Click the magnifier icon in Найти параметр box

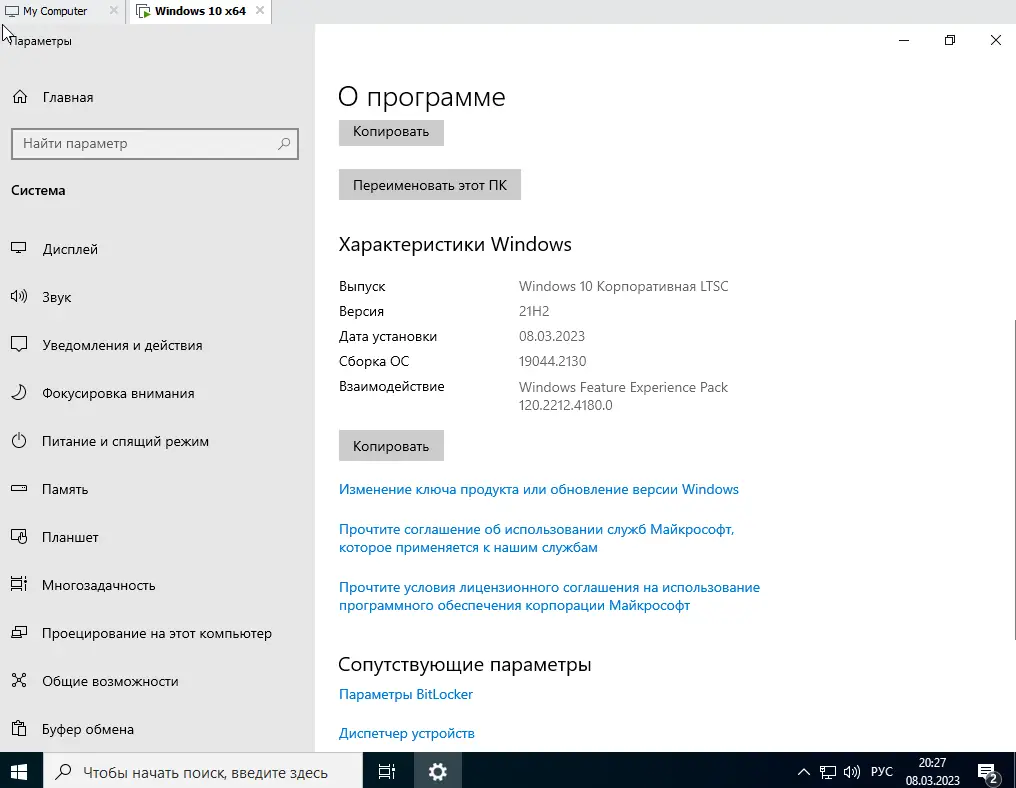tap(284, 144)
